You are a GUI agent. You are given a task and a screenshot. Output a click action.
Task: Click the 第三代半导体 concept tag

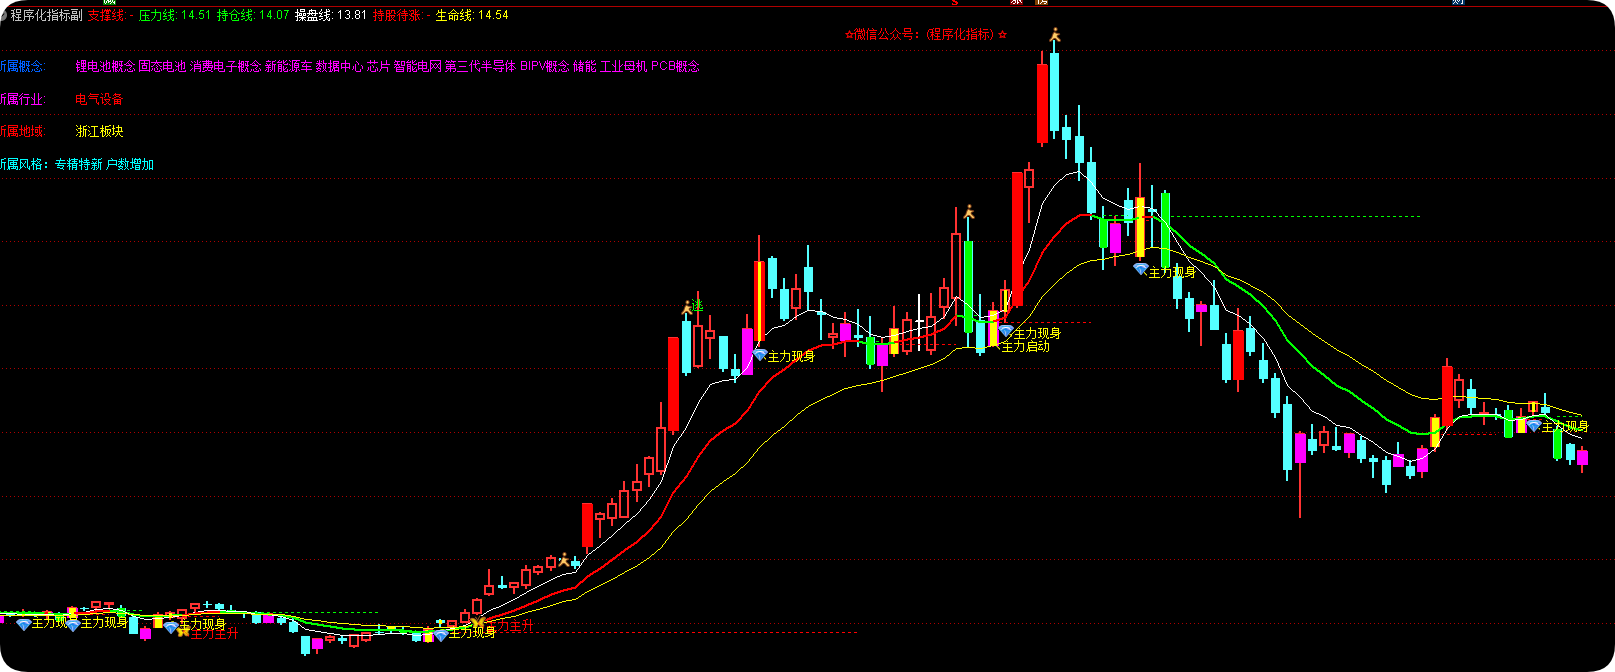tap(480, 66)
